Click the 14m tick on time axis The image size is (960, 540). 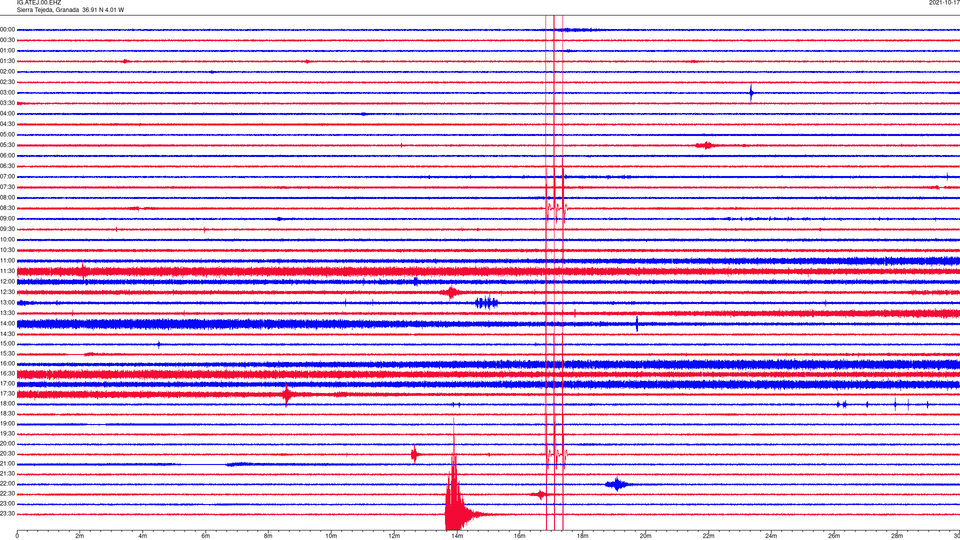[x=457, y=536]
